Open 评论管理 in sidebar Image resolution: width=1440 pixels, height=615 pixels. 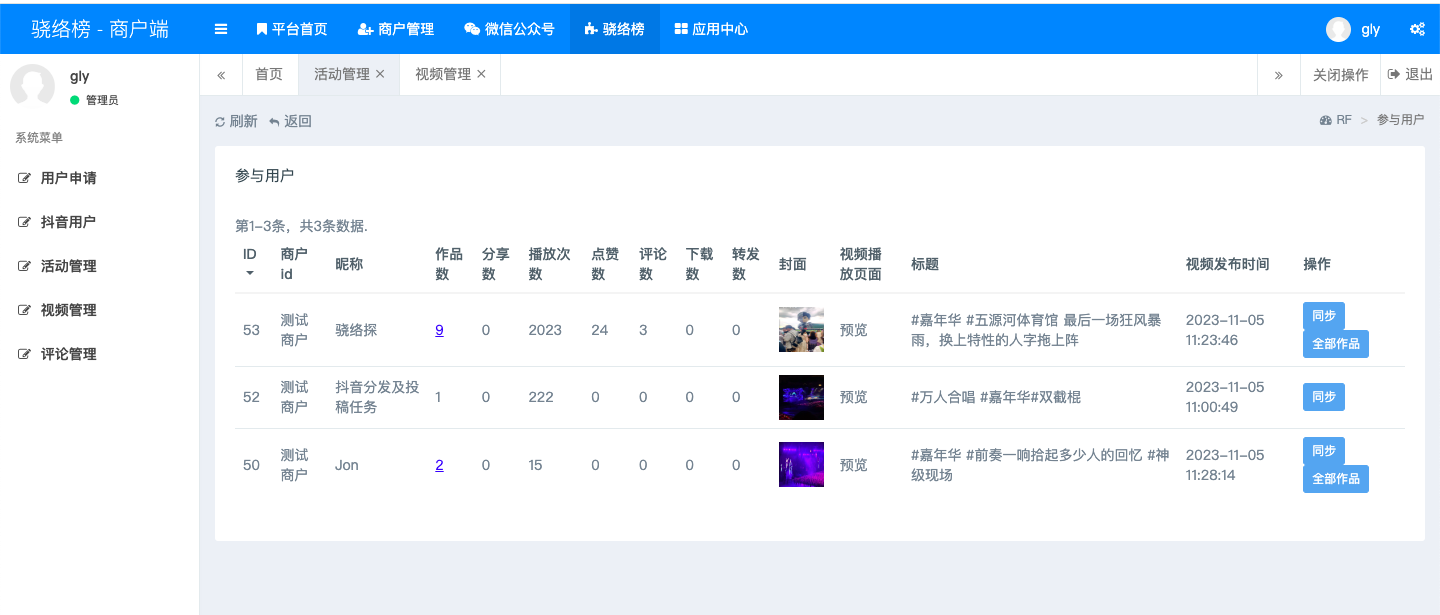(x=68, y=354)
